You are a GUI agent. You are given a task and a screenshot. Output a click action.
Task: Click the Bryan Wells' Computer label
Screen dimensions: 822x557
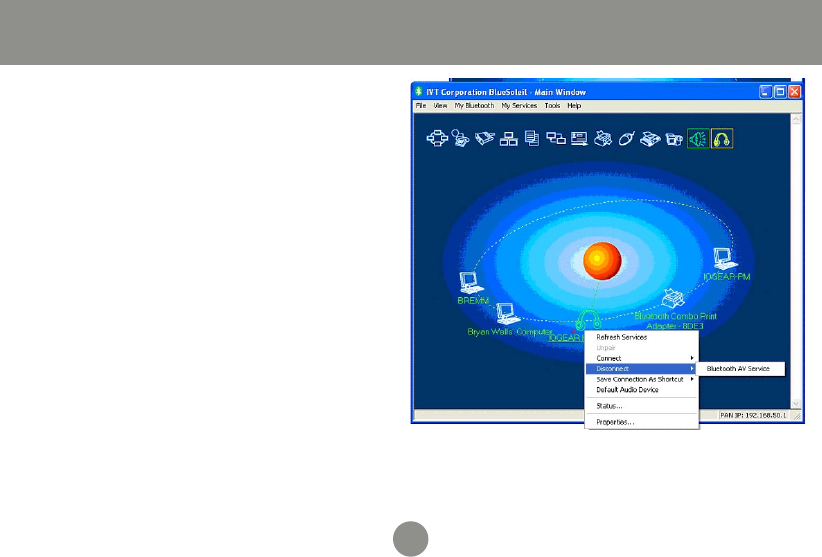[510, 332]
